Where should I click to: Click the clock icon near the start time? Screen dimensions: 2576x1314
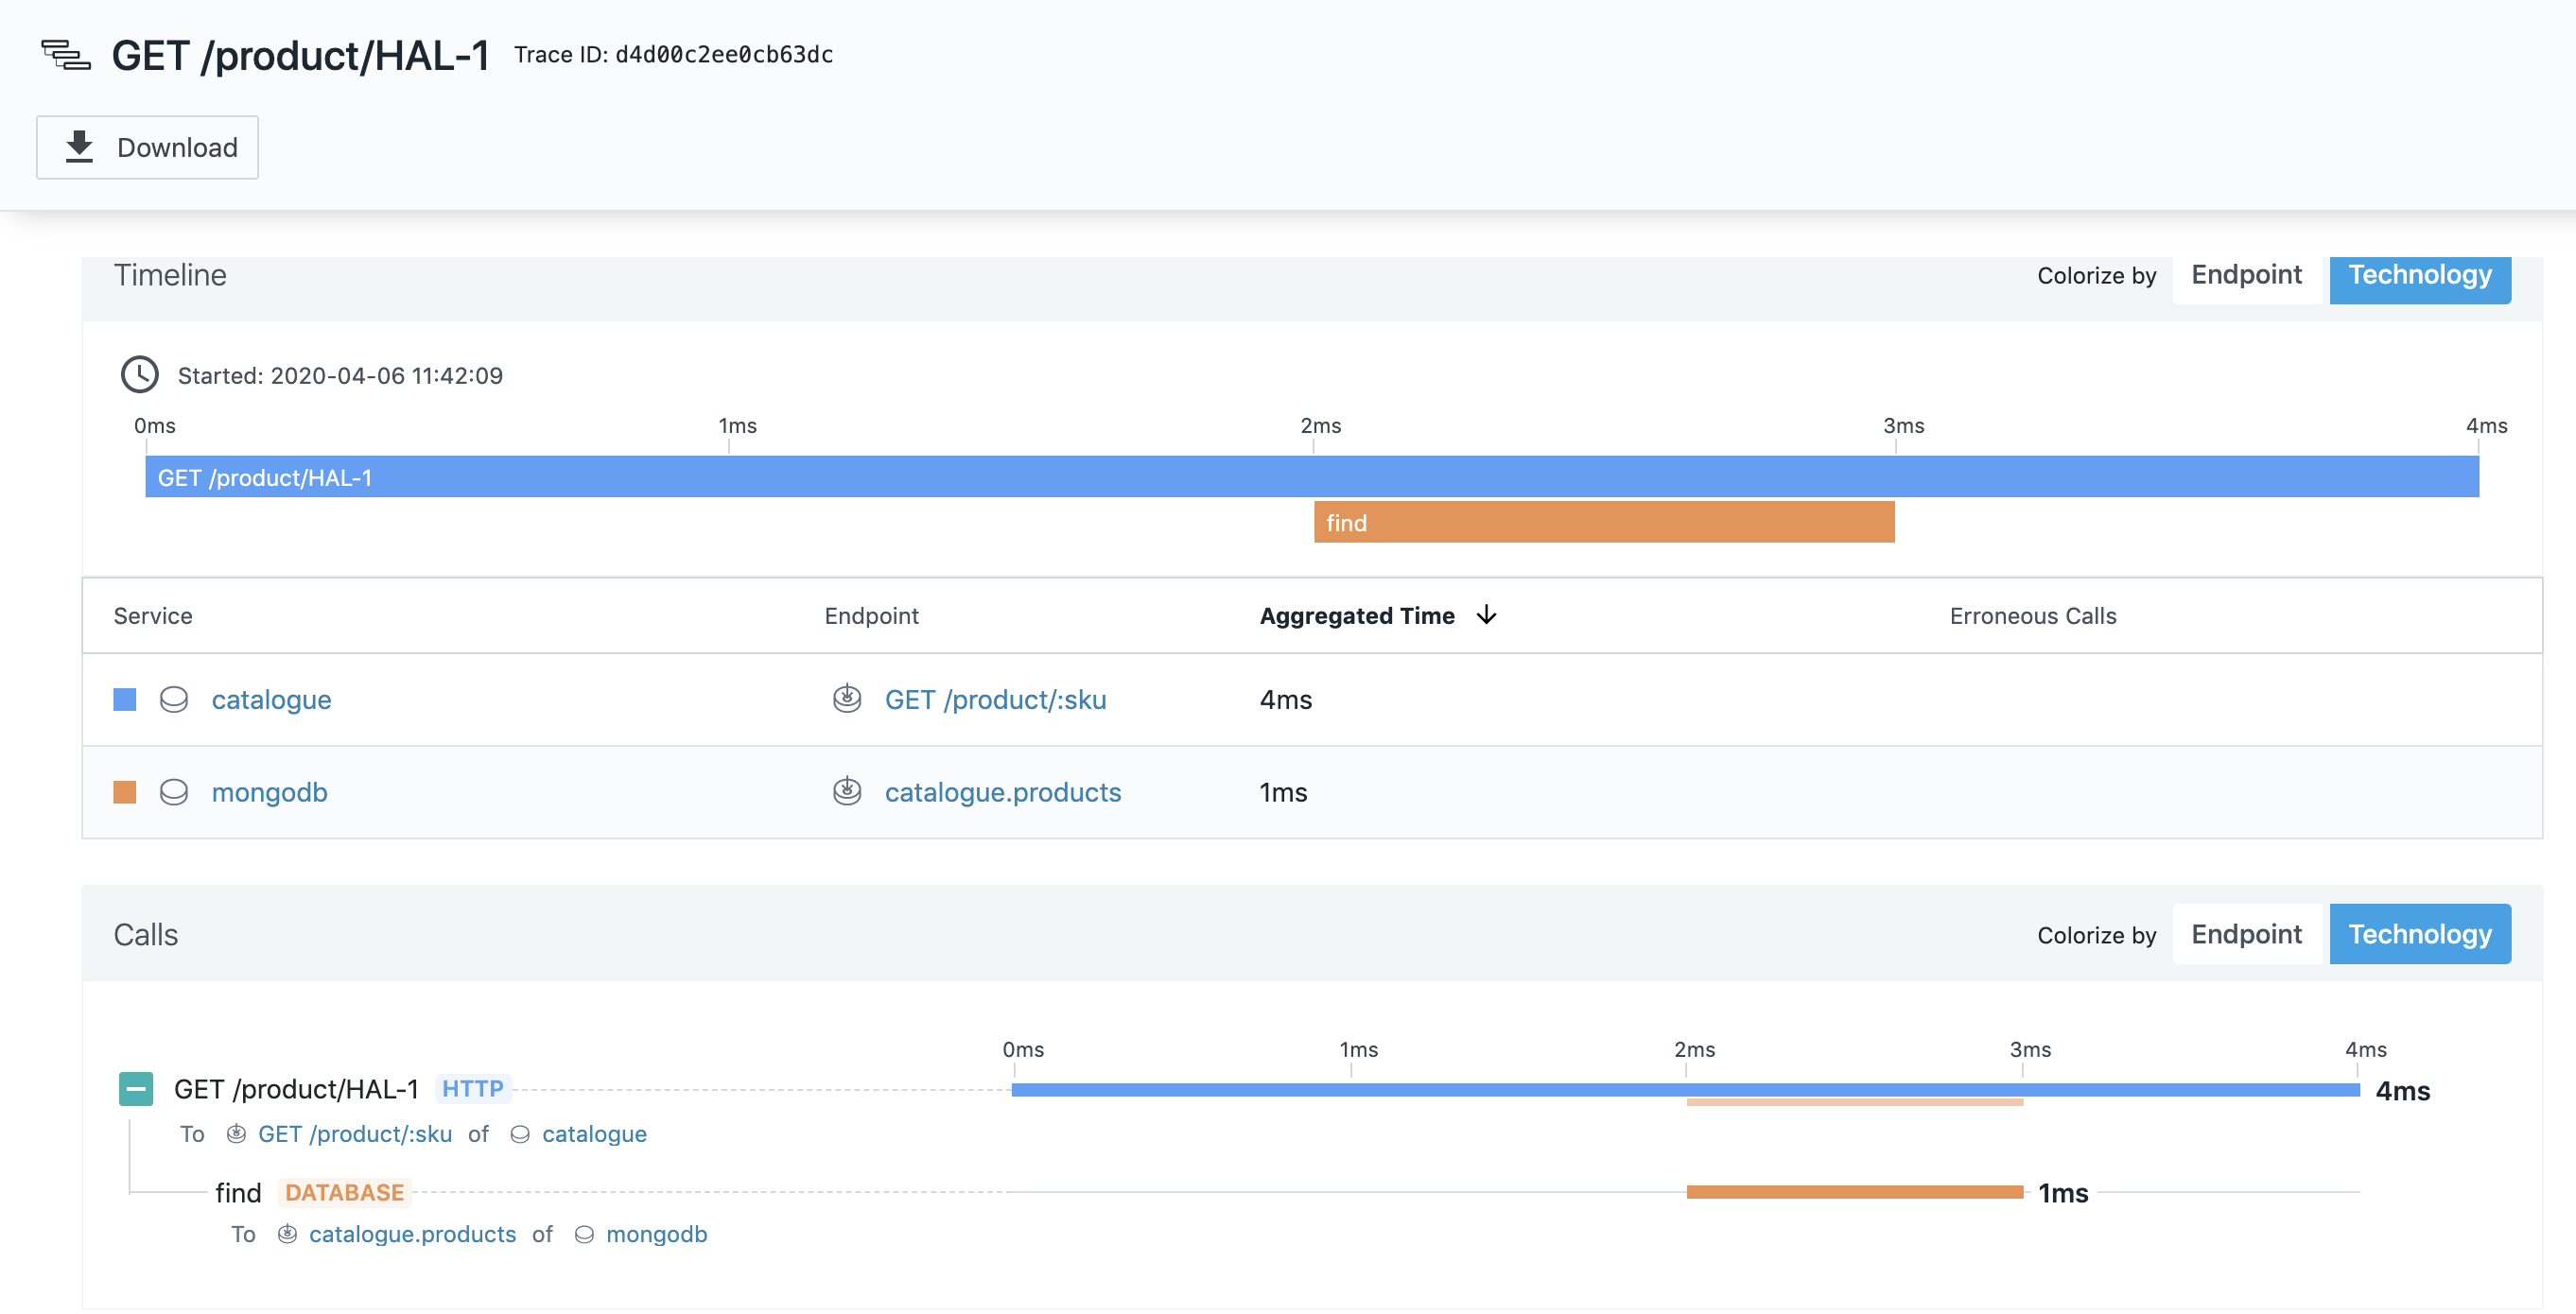click(140, 377)
